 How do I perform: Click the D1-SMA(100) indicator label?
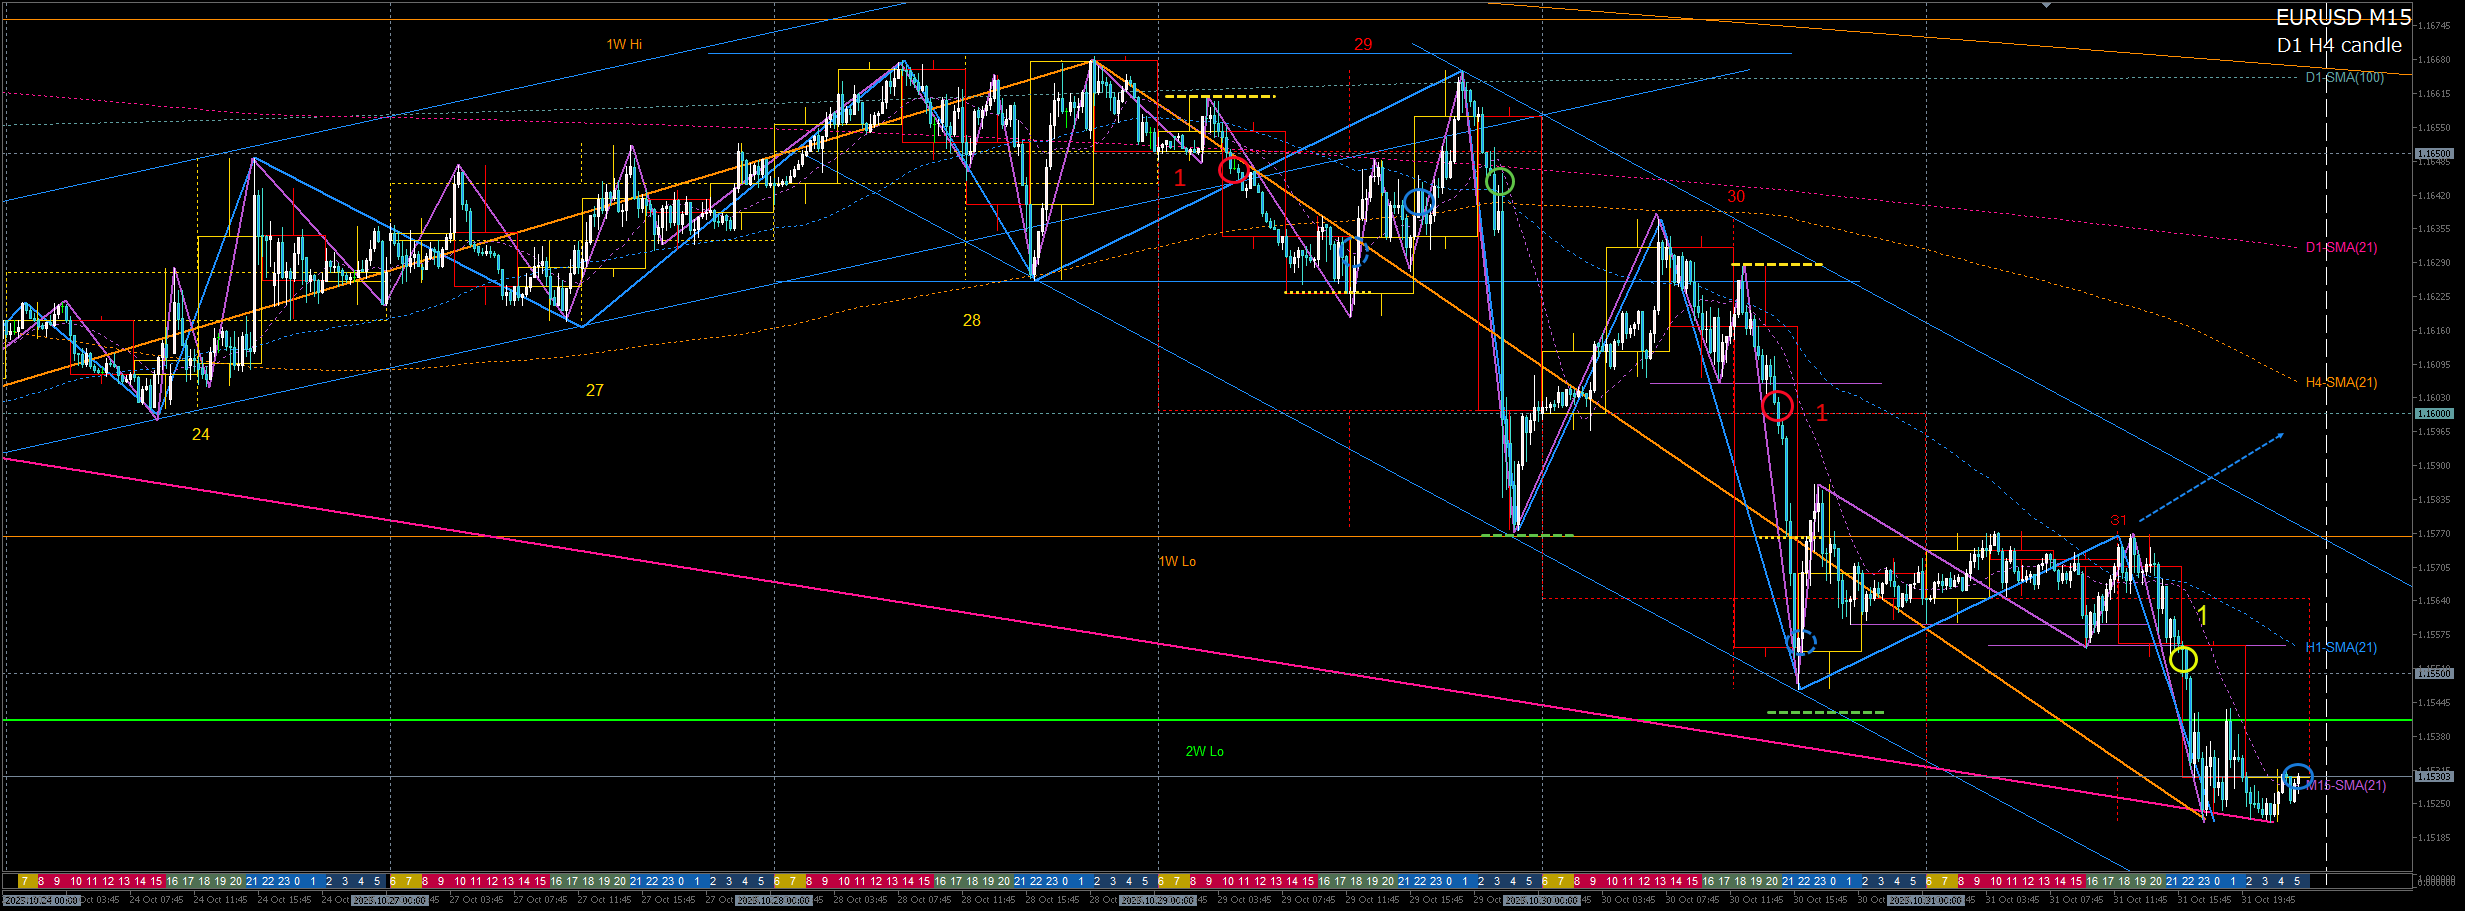(x=2344, y=78)
